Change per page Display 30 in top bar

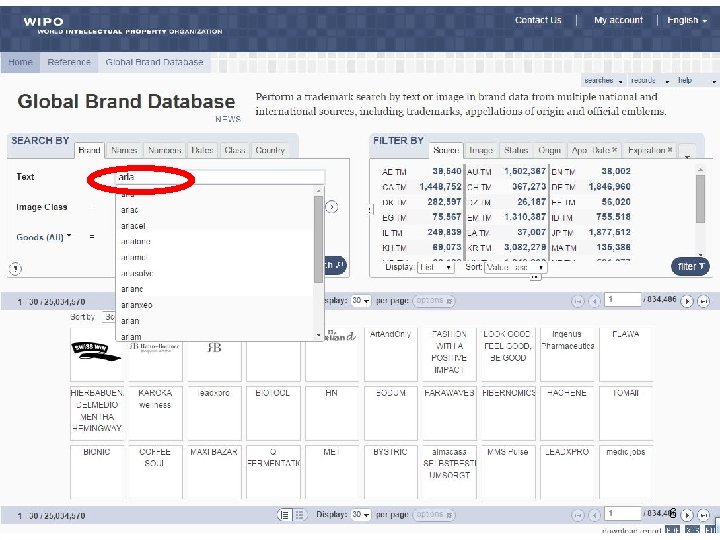pos(361,301)
